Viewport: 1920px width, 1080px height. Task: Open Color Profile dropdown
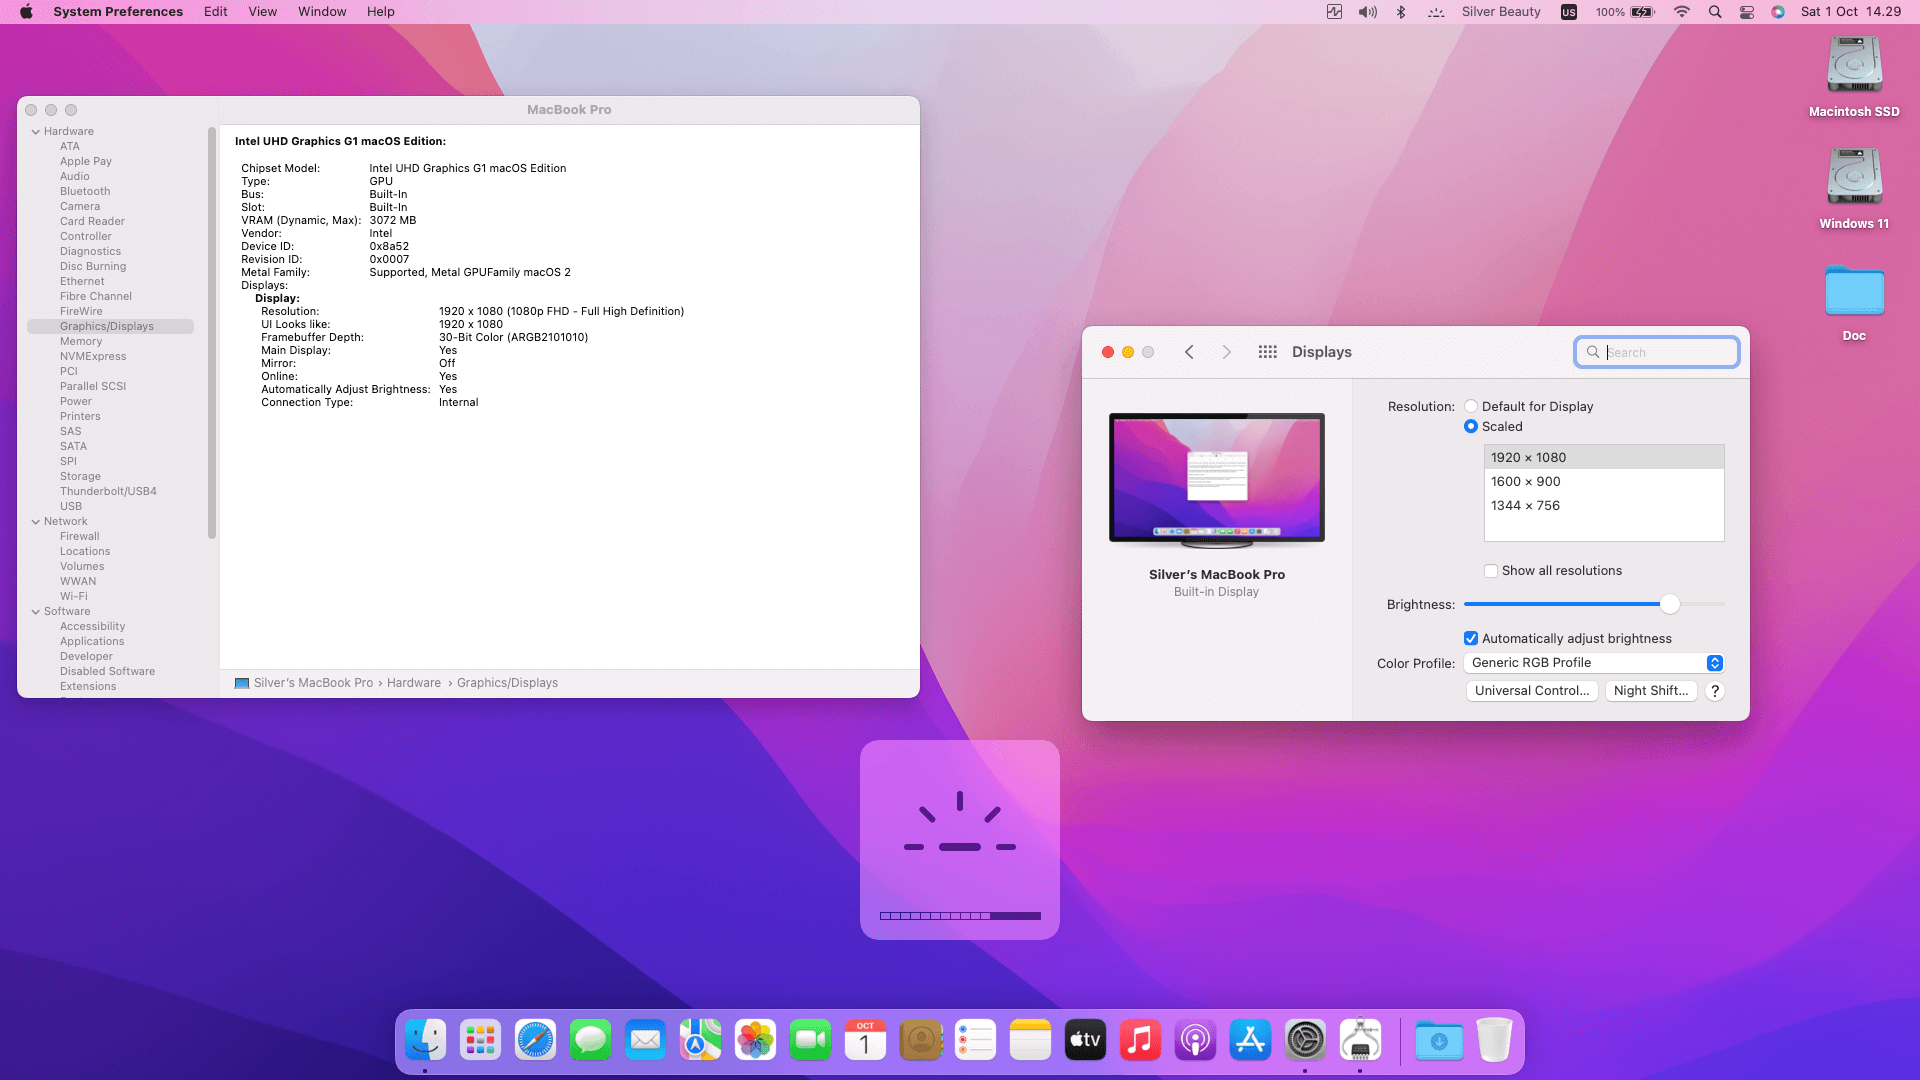coord(1594,663)
